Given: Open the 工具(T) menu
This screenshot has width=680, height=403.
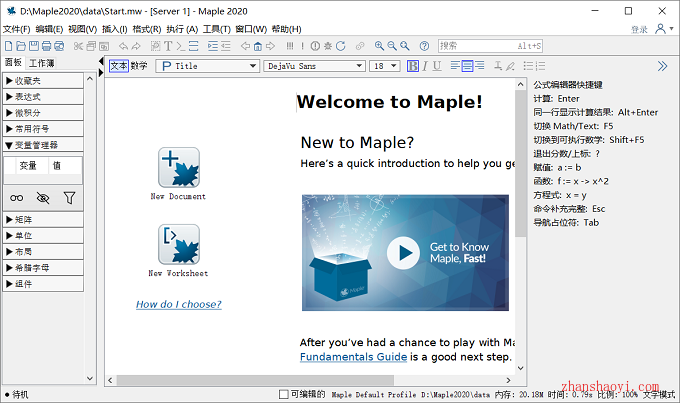Looking at the screenshot, I should click(216, 29).
